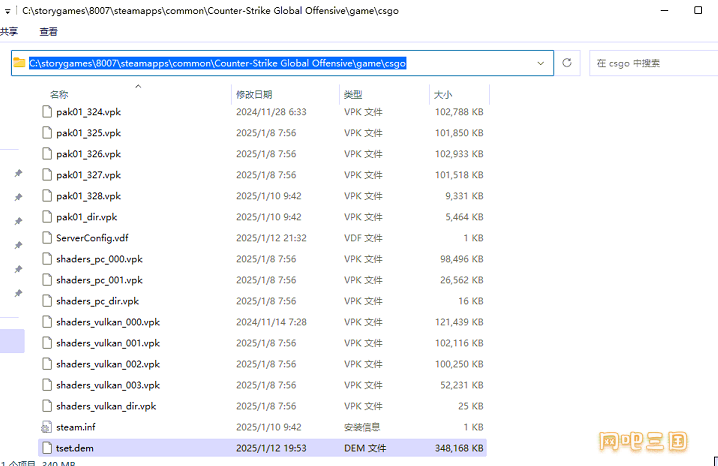Select file icon of pak01_dir.vpk
Viewport: 718px width, 466px height.
pos(47,217)
